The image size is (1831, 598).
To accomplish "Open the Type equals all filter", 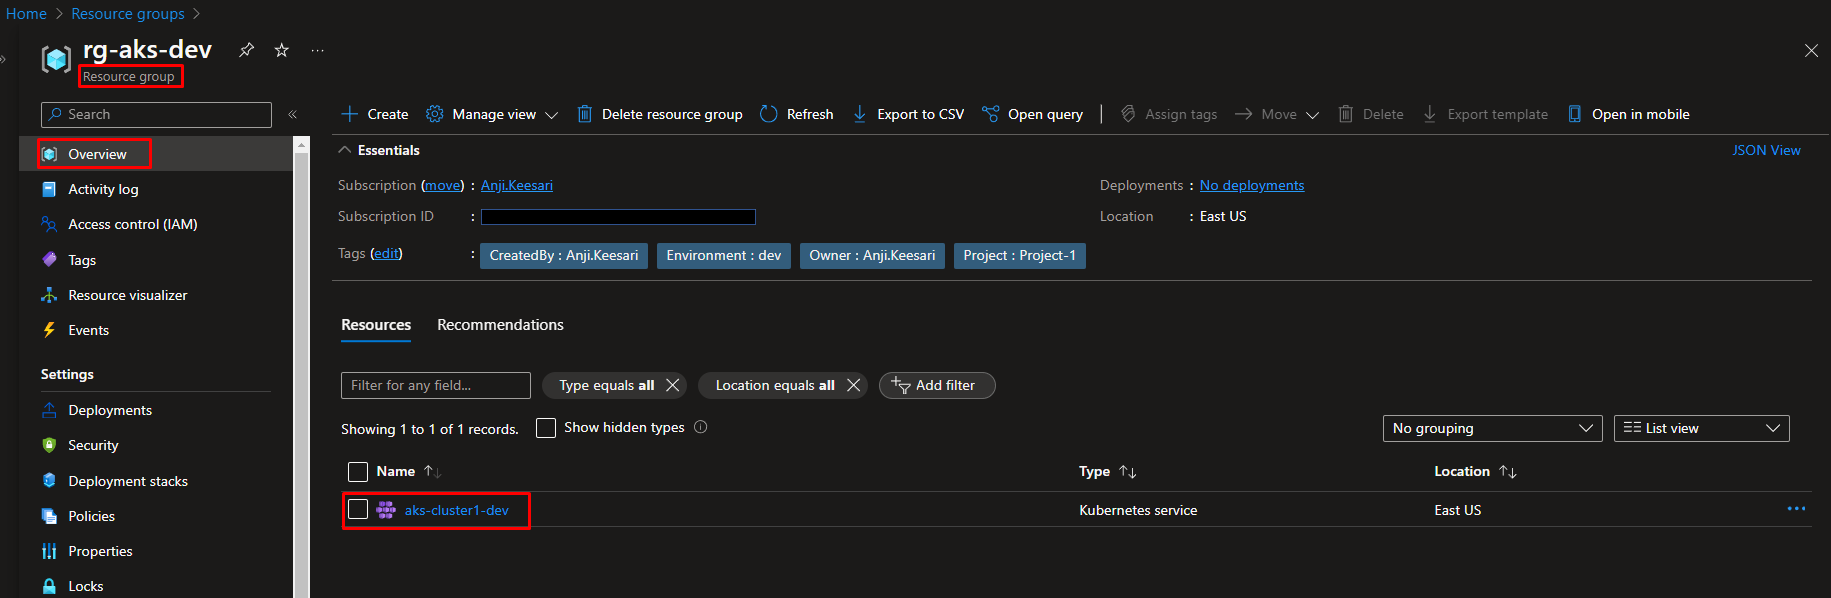I will 606,385.
